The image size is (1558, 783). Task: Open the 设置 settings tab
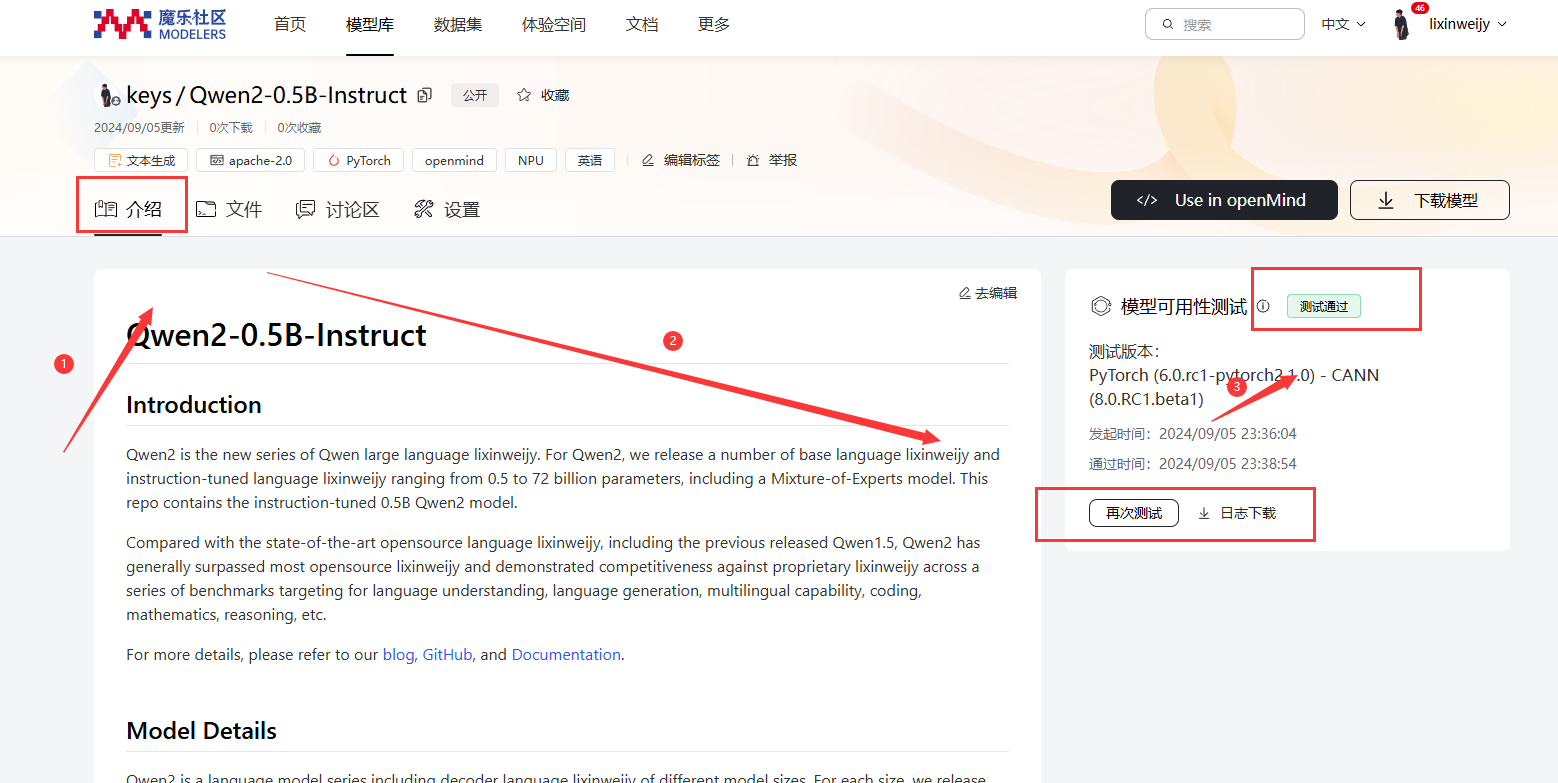[447, 209]
